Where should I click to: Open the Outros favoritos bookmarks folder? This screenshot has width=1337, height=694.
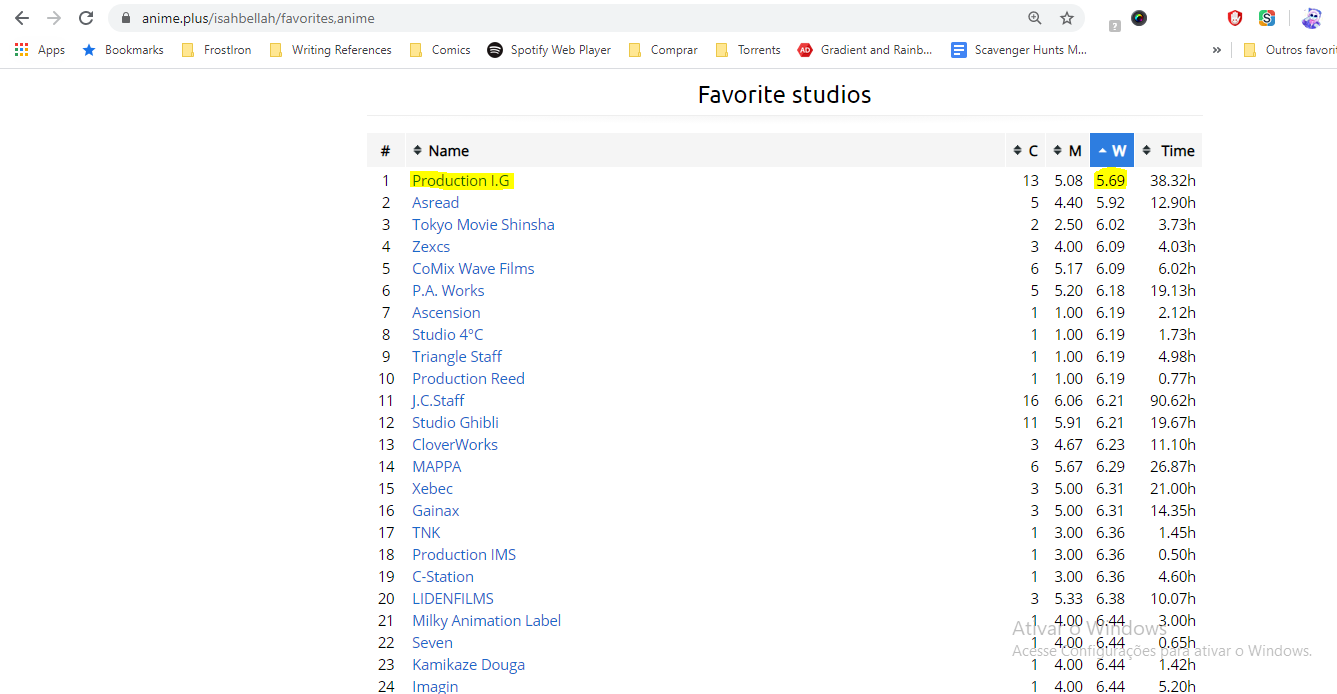tap(1290, 50)
